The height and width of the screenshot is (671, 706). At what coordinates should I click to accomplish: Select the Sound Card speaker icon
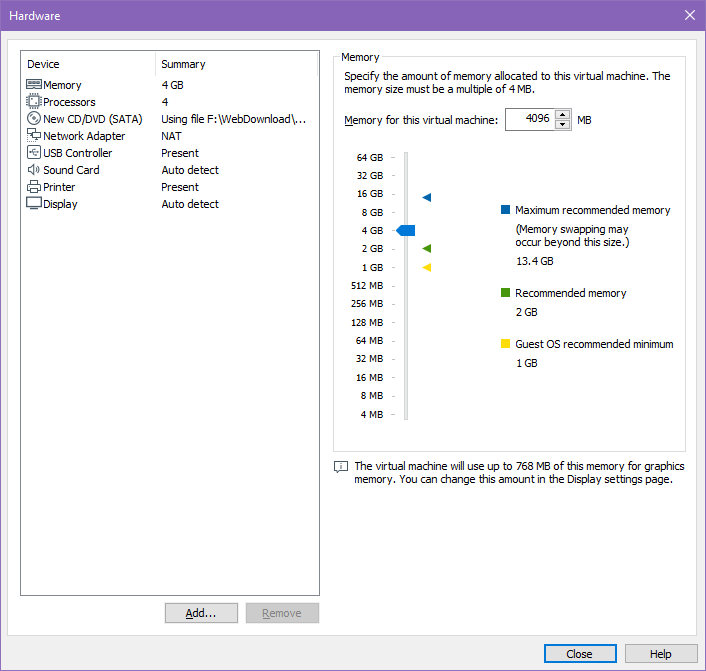(x=34, y=169)
